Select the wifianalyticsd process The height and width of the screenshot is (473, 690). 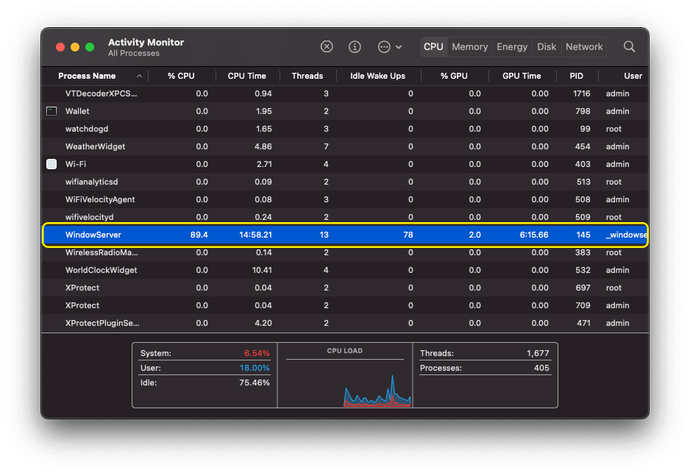(345, 182)
